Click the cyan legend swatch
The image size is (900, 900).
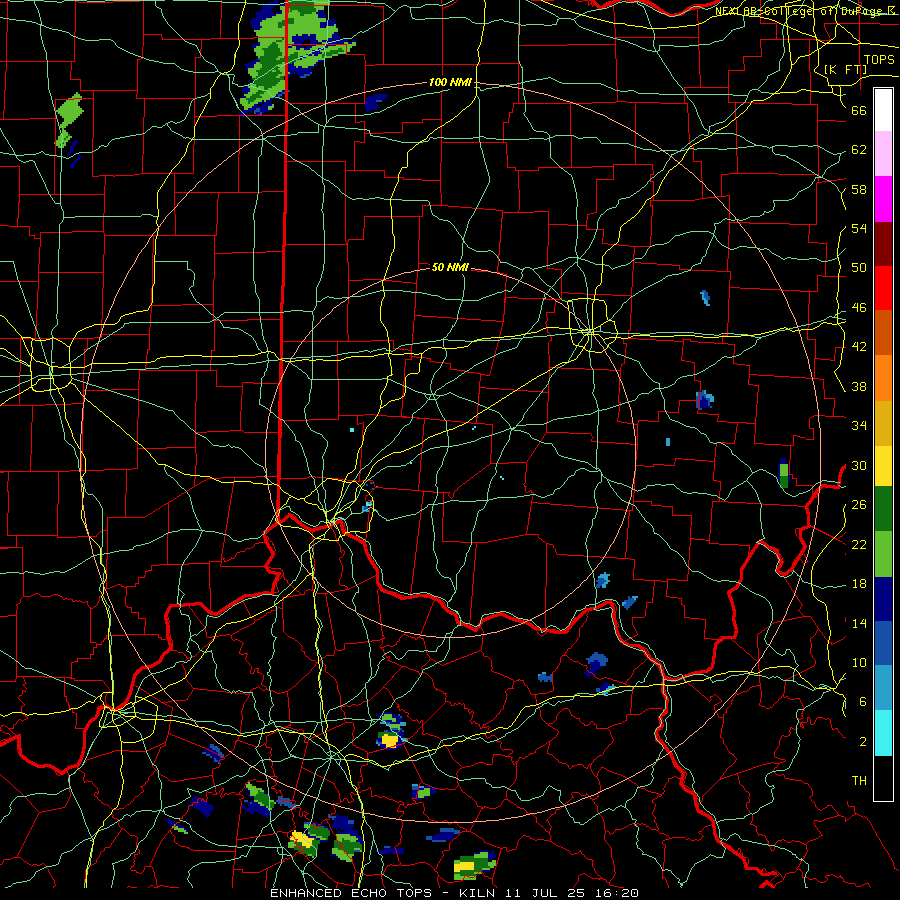click(x=883, y=733)
